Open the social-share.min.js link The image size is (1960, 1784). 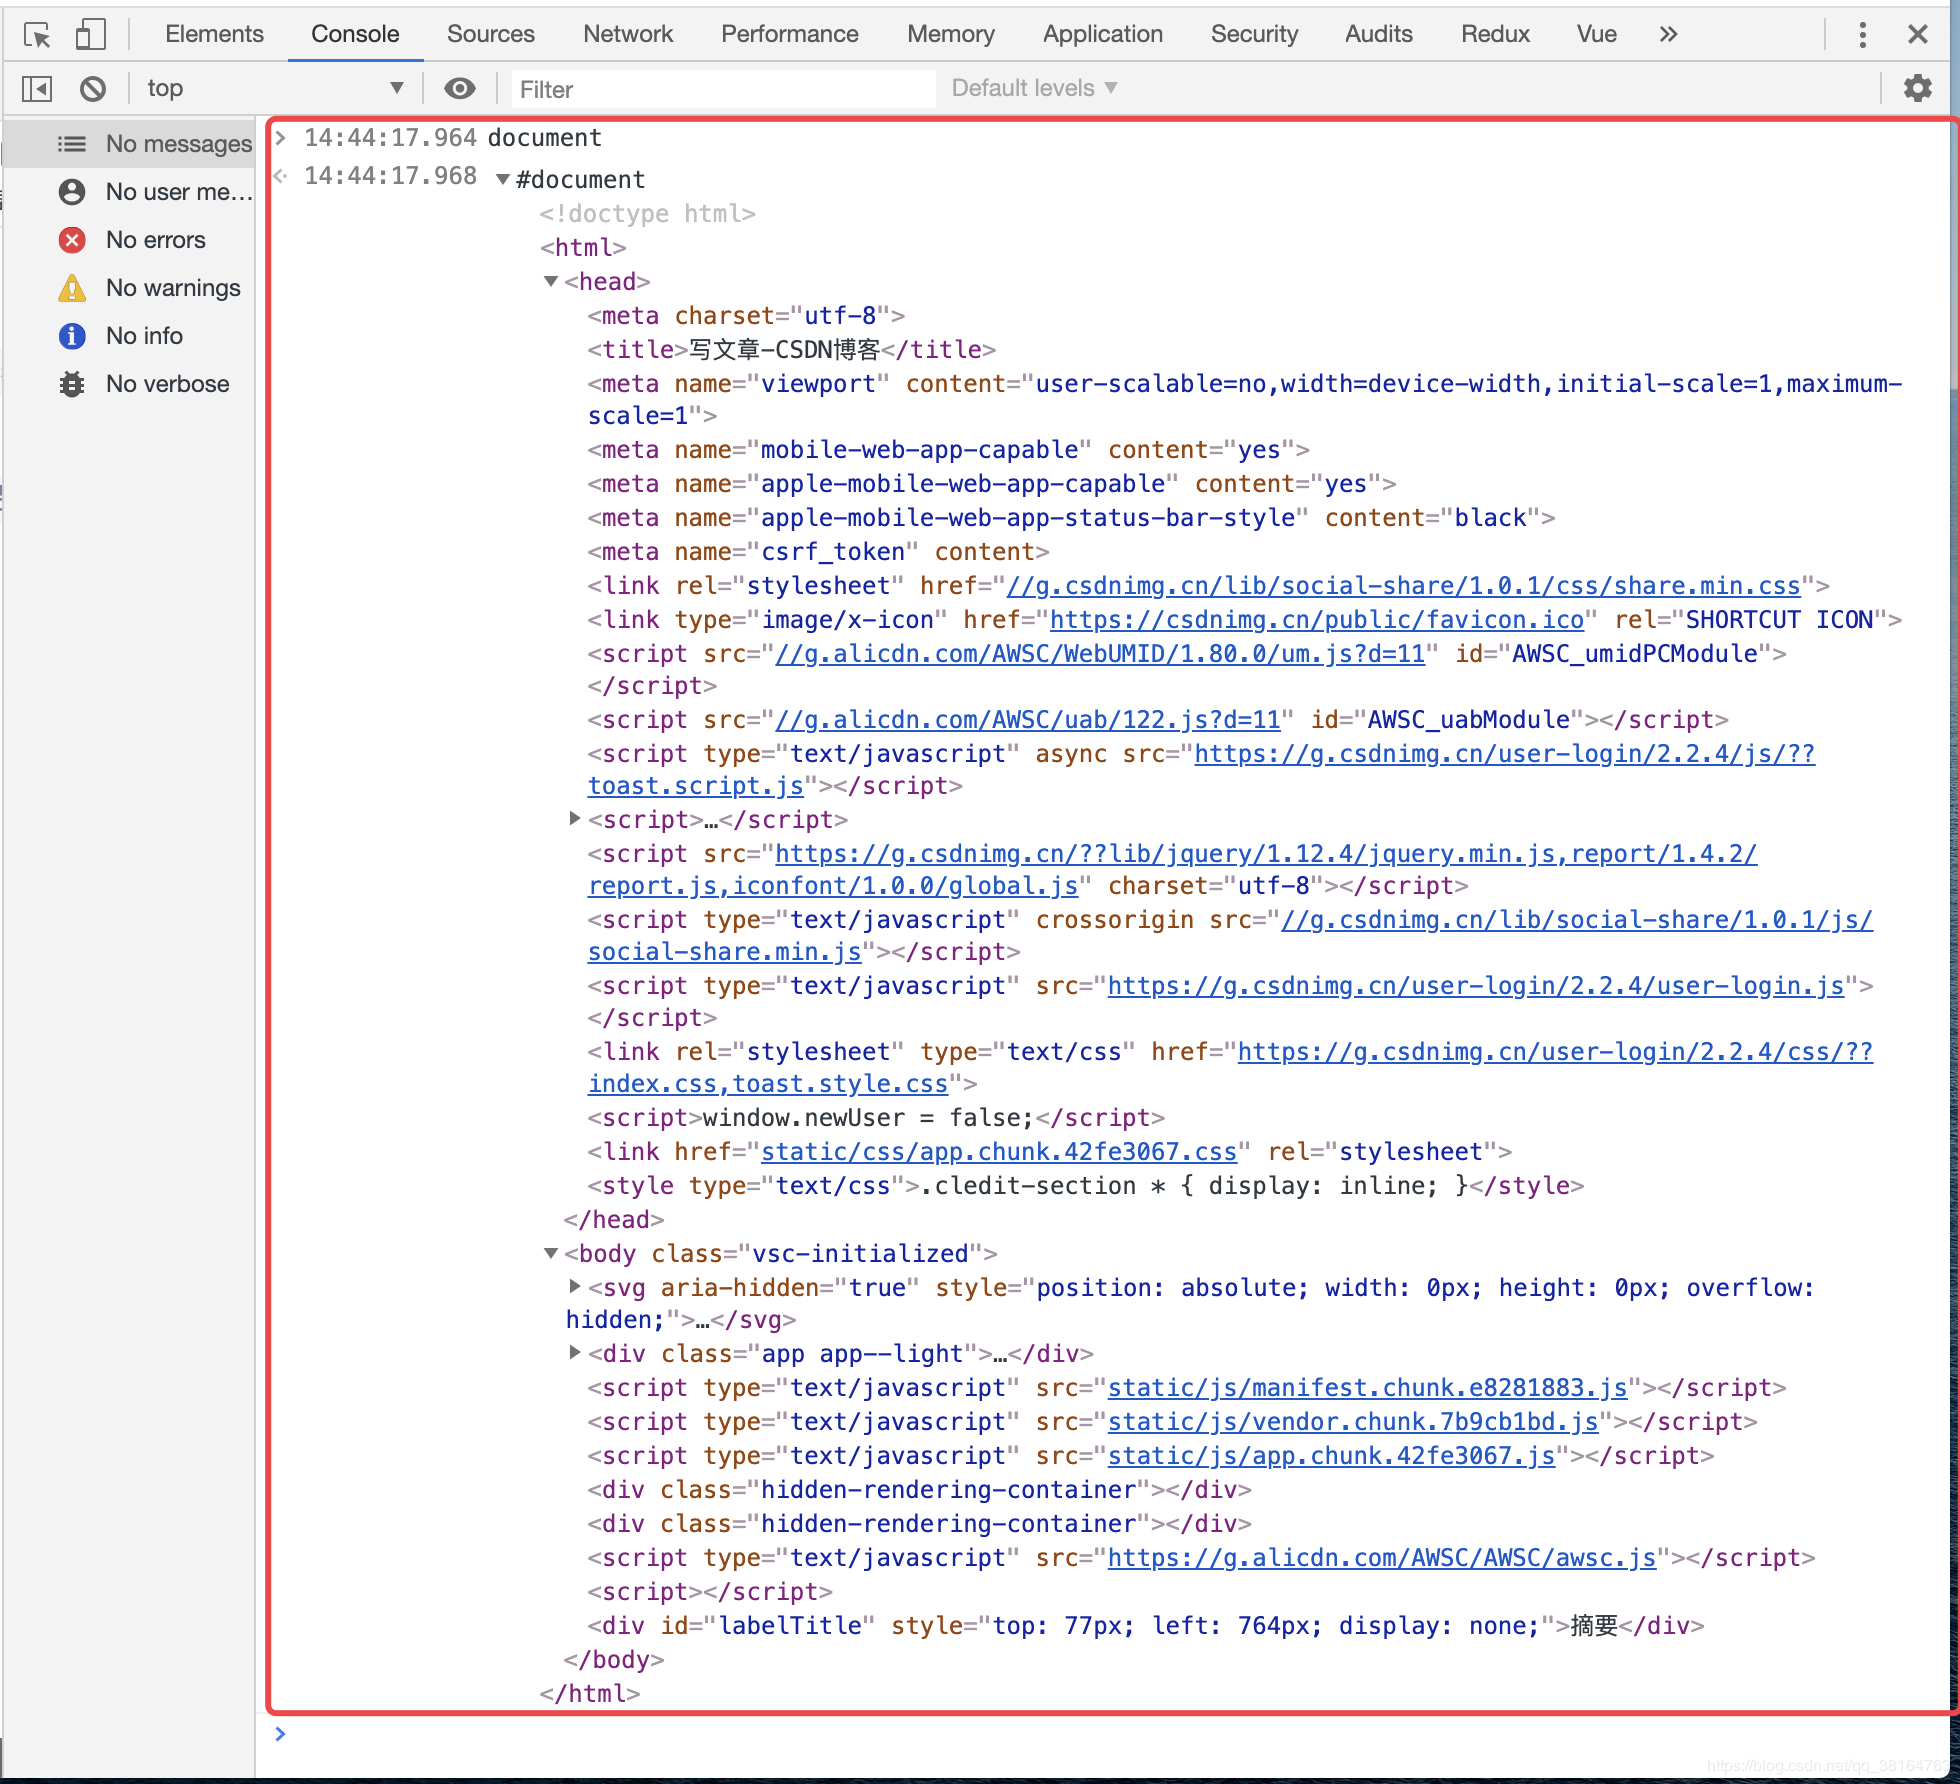click(x=725, y=952)
